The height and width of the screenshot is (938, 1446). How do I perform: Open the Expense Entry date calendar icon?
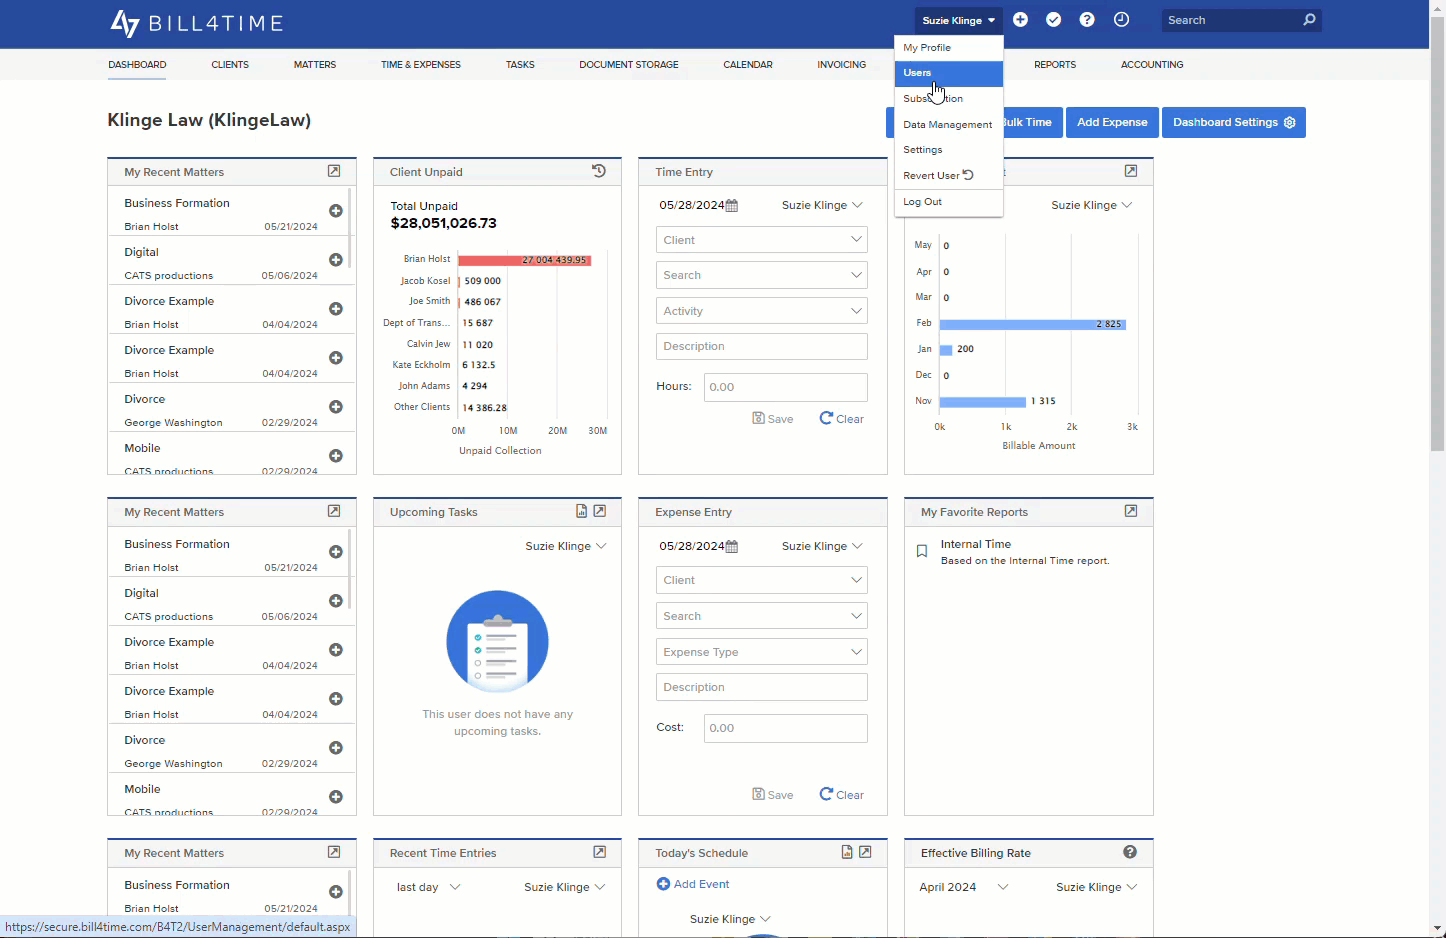(731, 546)
